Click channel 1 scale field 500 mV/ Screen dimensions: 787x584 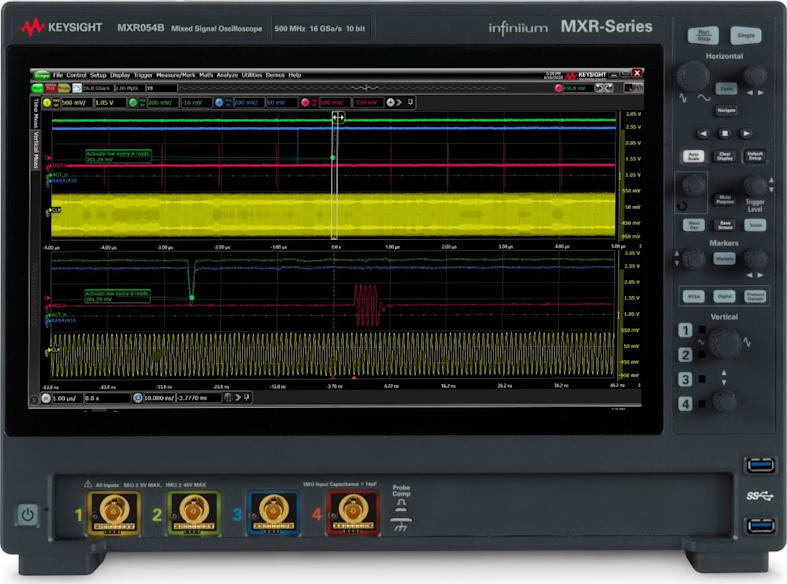[x=76, y=102]
